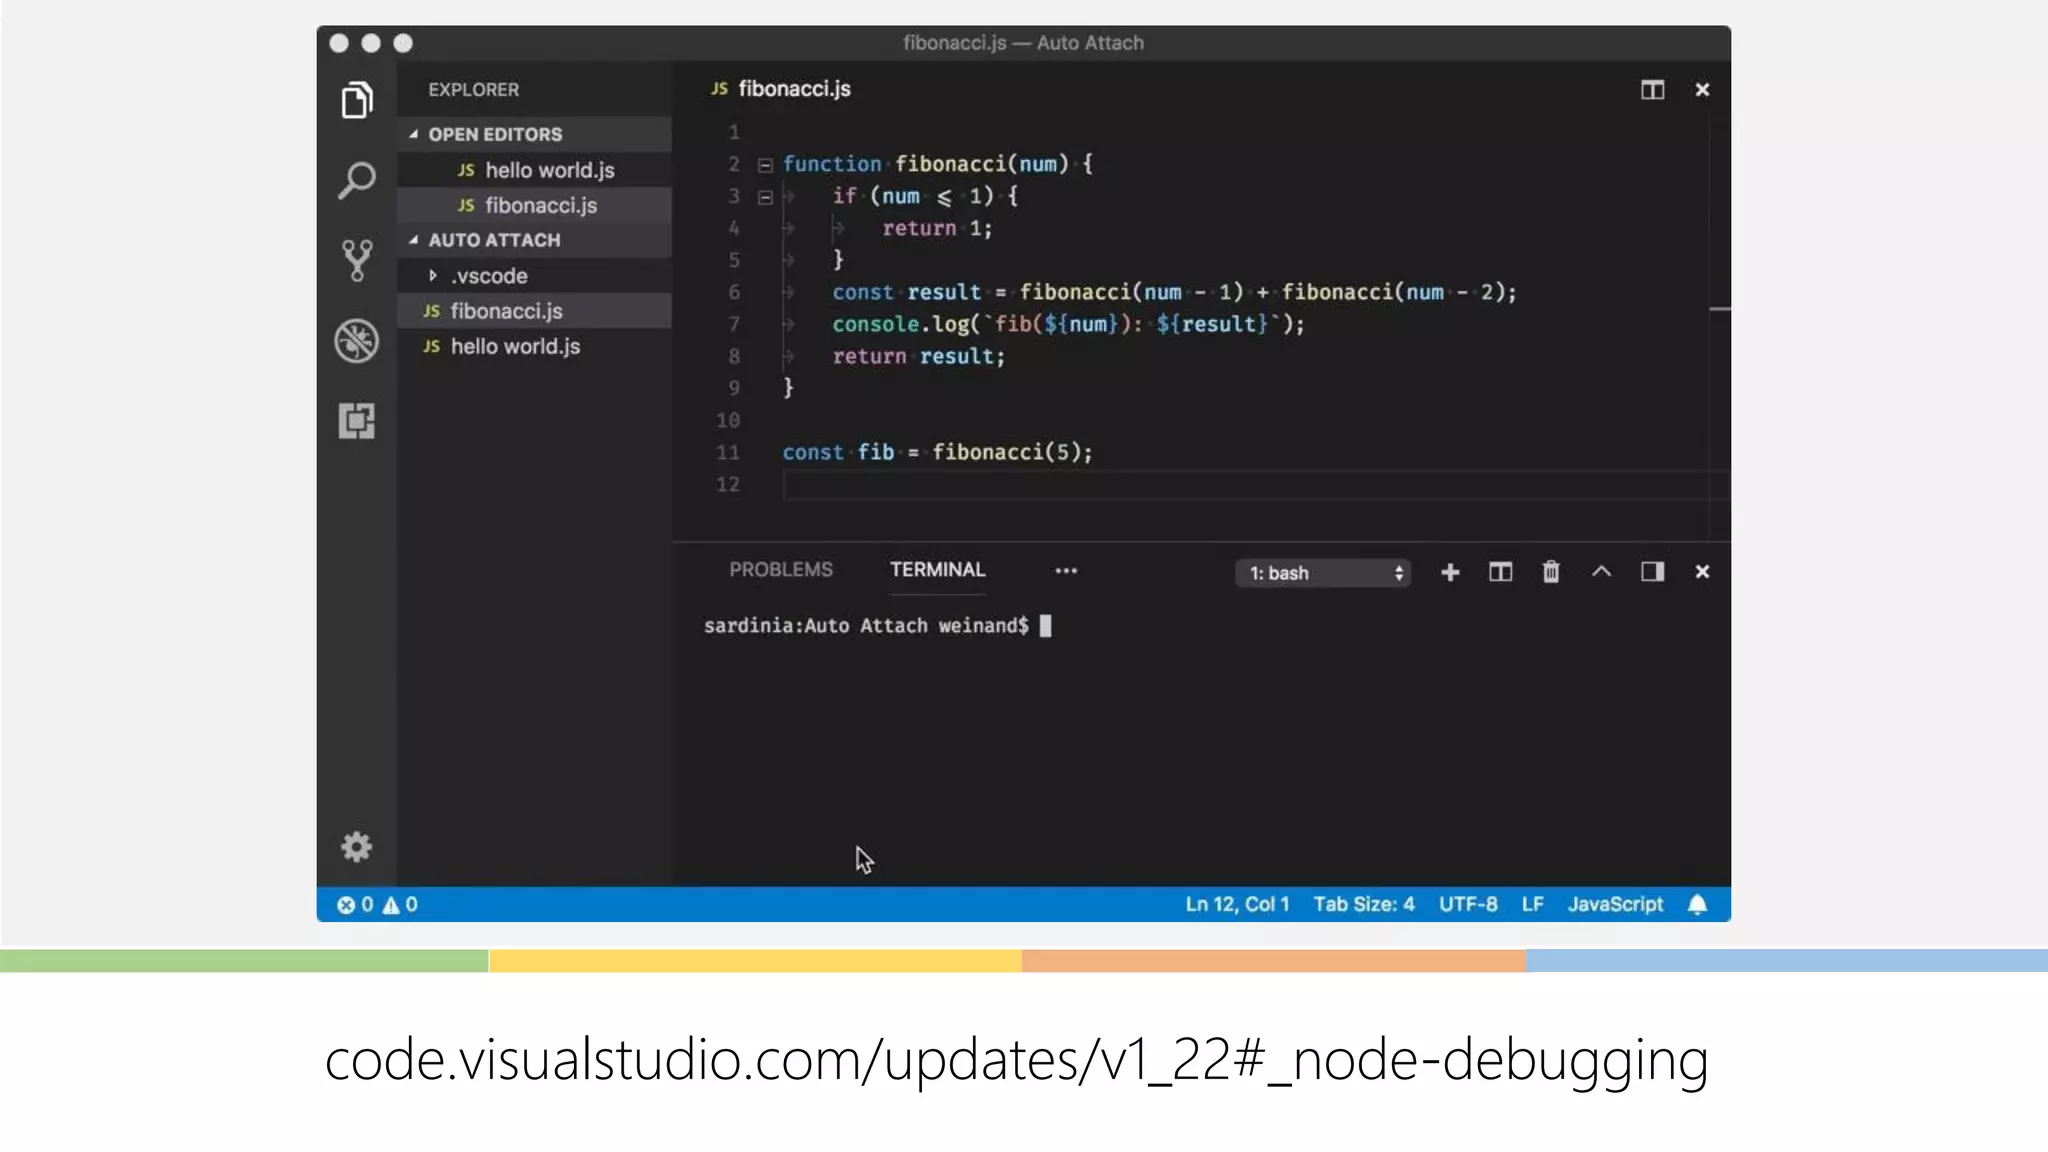Maximize the terminal panel with chevron
Image resolution: width=2048 pixels, height=1152 pixels.
pos(1601,572)
